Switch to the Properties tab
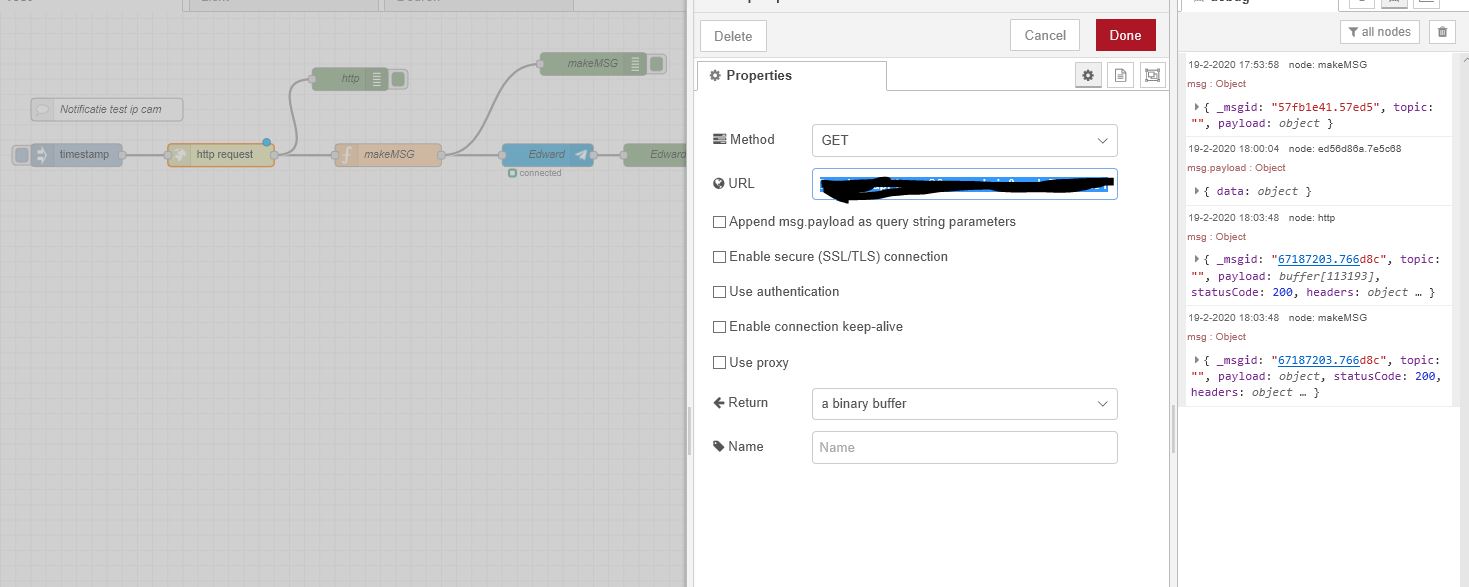 791,75
